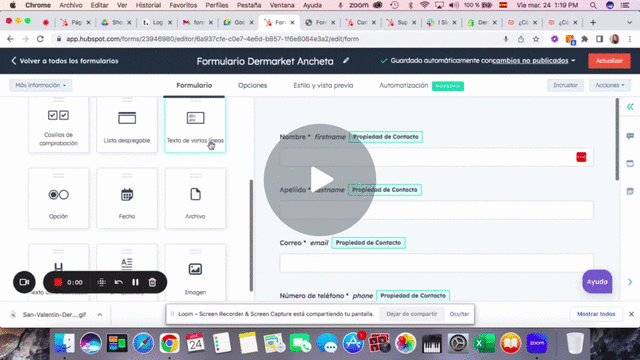The width and height of the screenshot is (640, 360).
Task: Add a Casillas de comprobación field
Action: [x=58, y=124]
